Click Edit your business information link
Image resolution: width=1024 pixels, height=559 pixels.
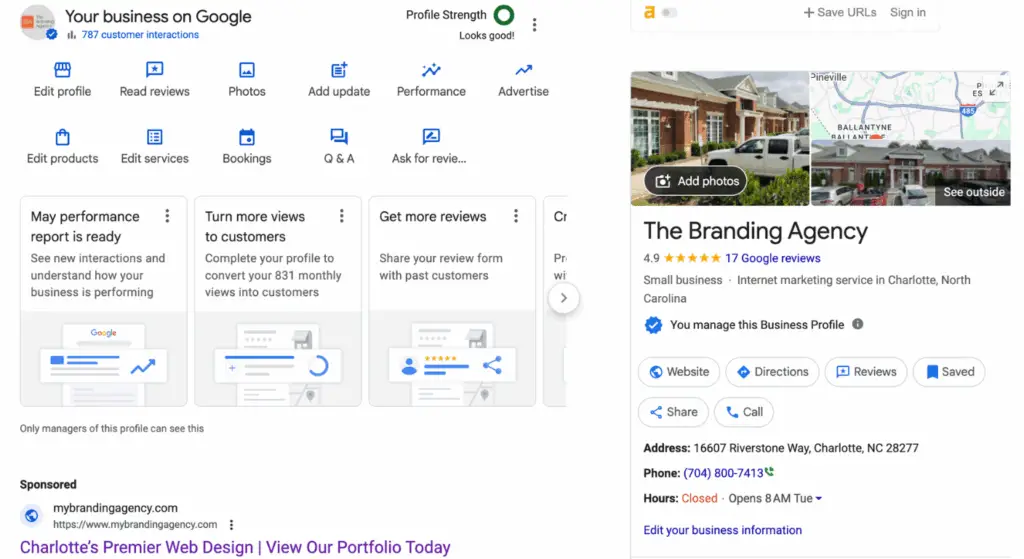(x=722, y=530)
